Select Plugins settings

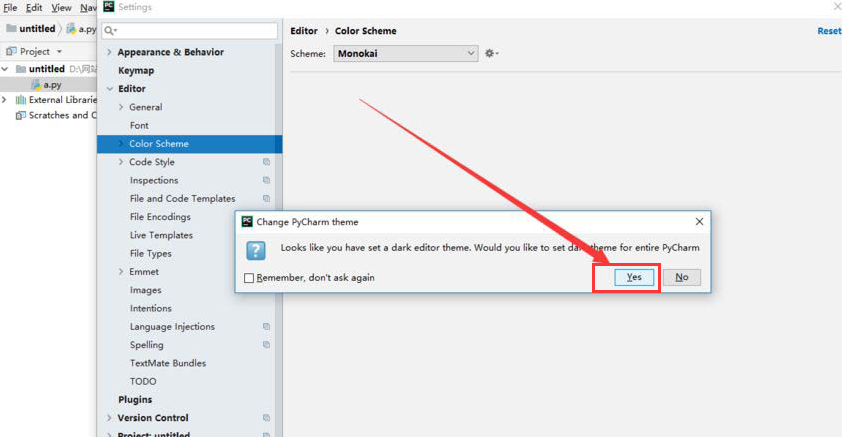(x=135, y=399)
